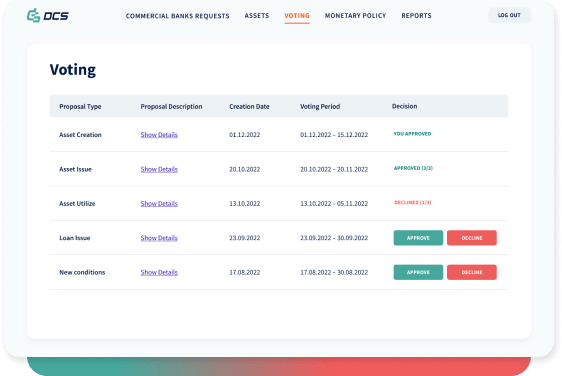Click creation date 23.09.2022
This screenshot has height=376, width=562.
(x=244, y=238)
